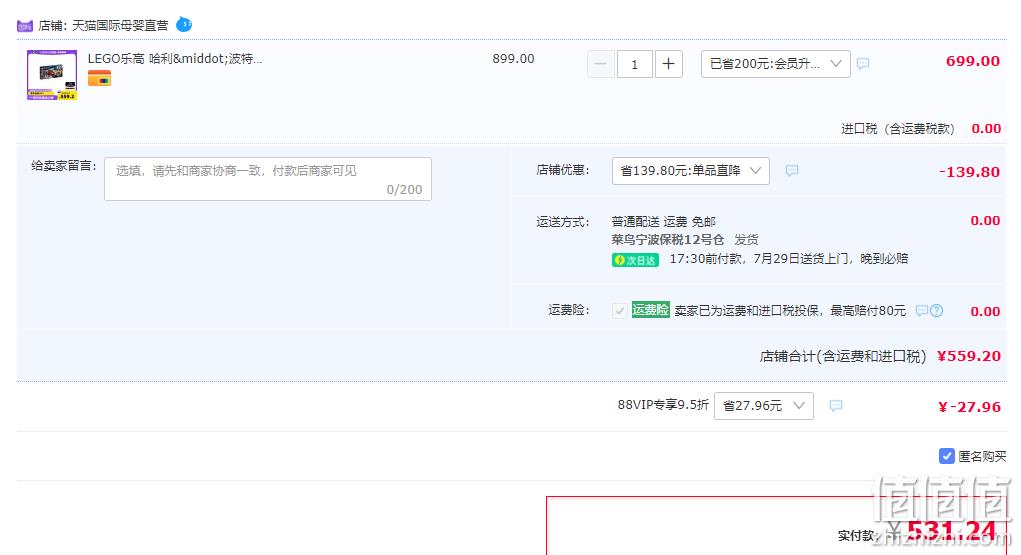Screen dimensions: 1021x555
Task: Click the 进口税（含运费税款） label
Action: [898, 128]
